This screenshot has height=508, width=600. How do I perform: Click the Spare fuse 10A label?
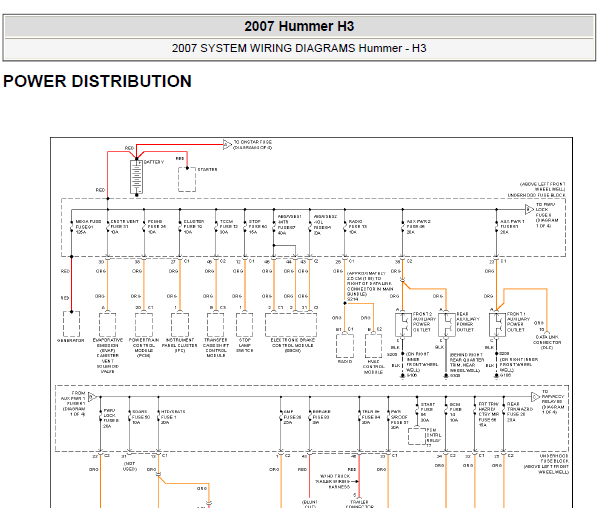click(141, 417)
